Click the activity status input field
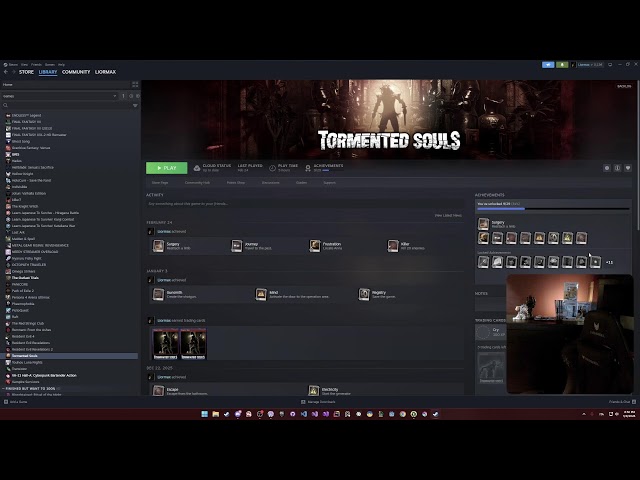The height and width of the screenshot is (480, 640). 305,204
